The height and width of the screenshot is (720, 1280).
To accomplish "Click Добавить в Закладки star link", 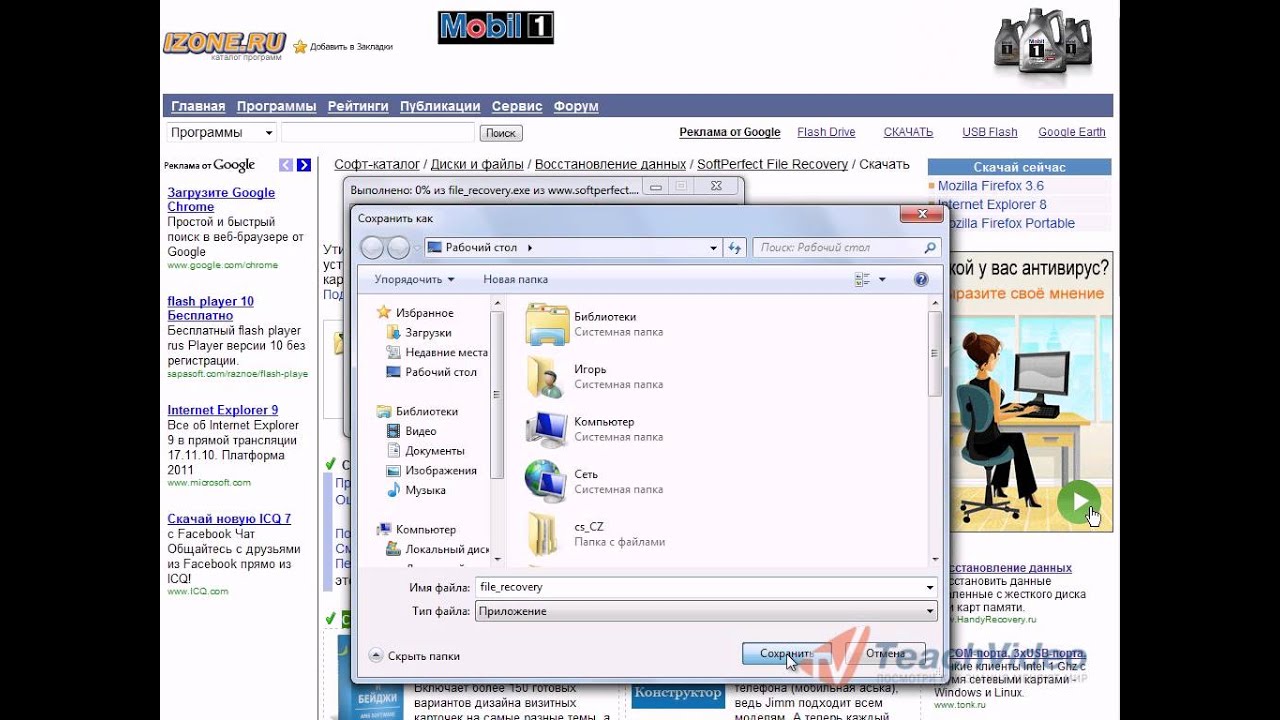I will [x=343, y=46].
